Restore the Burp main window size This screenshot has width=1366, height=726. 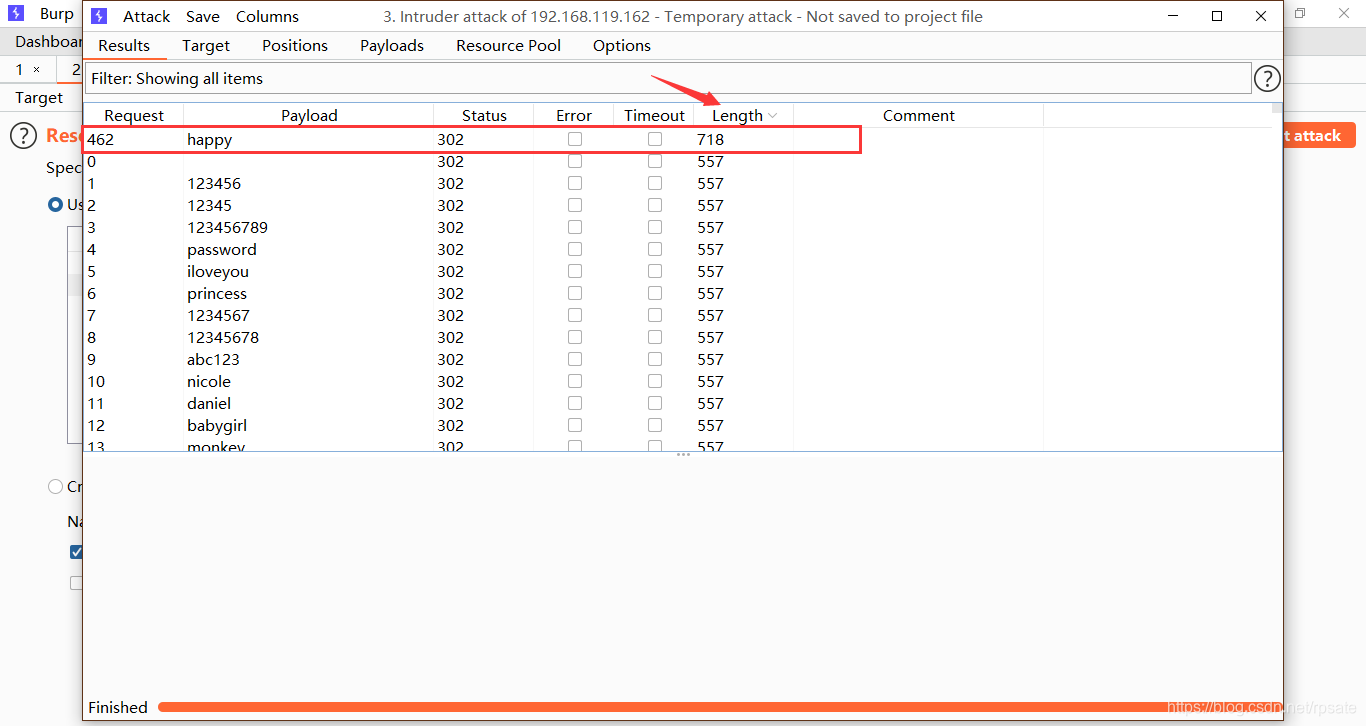pyautogui.click(x=1300, y=13)
